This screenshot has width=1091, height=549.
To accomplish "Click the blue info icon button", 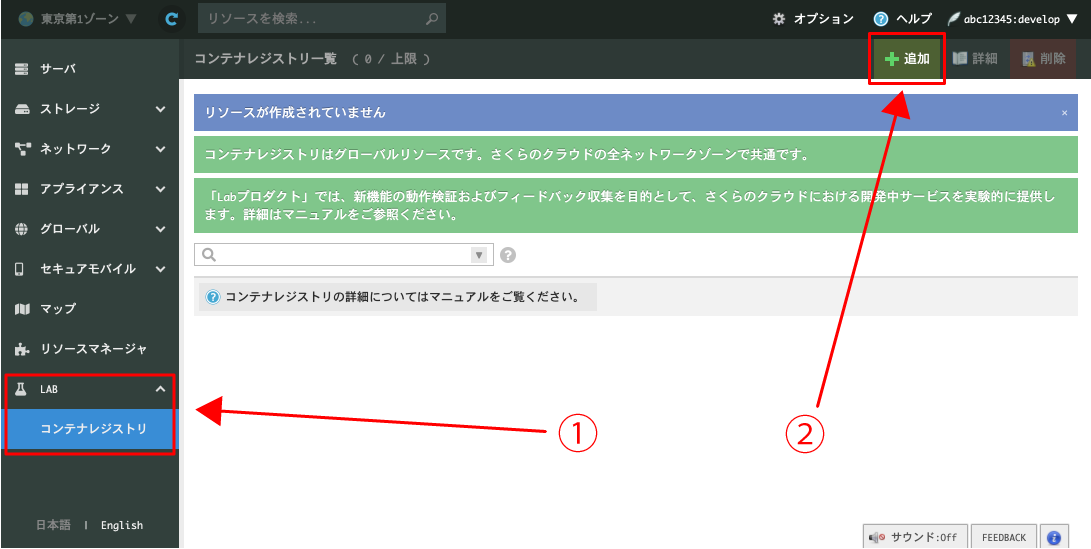I will tap(1054, 537).
